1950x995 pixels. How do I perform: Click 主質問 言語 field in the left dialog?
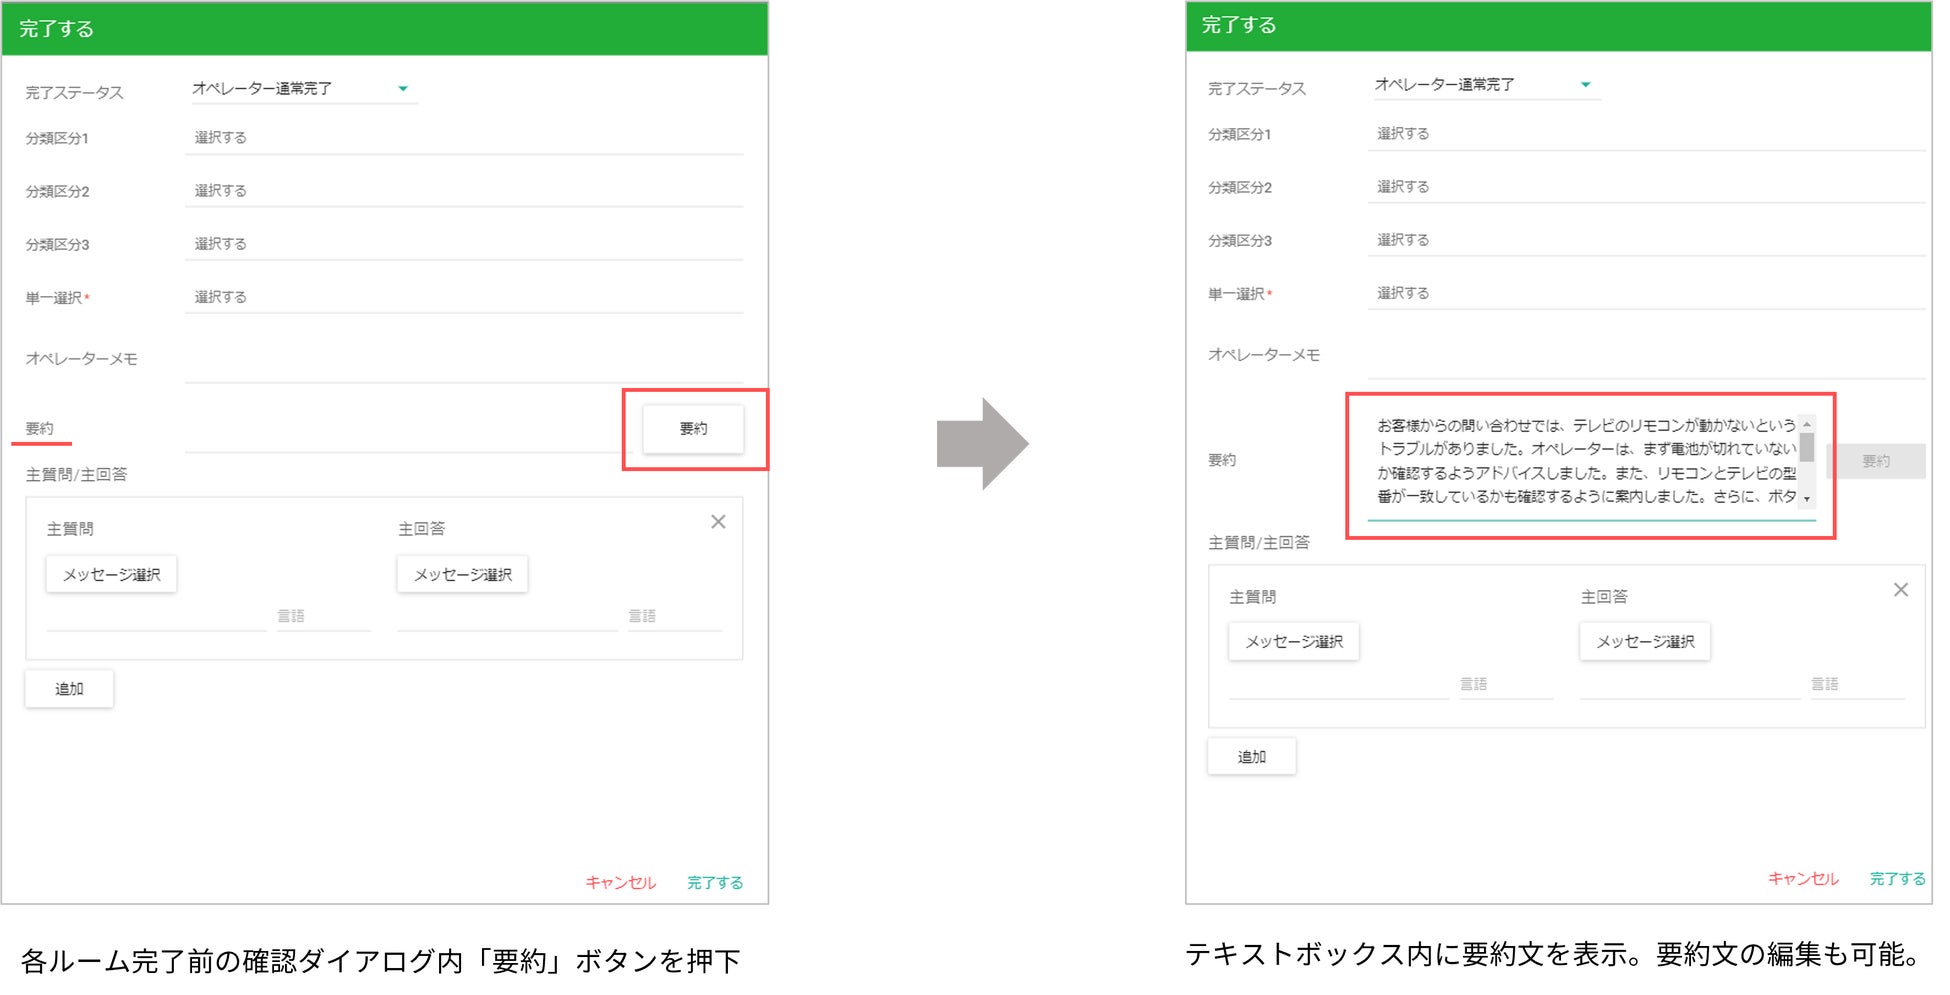tap(324, 617)
